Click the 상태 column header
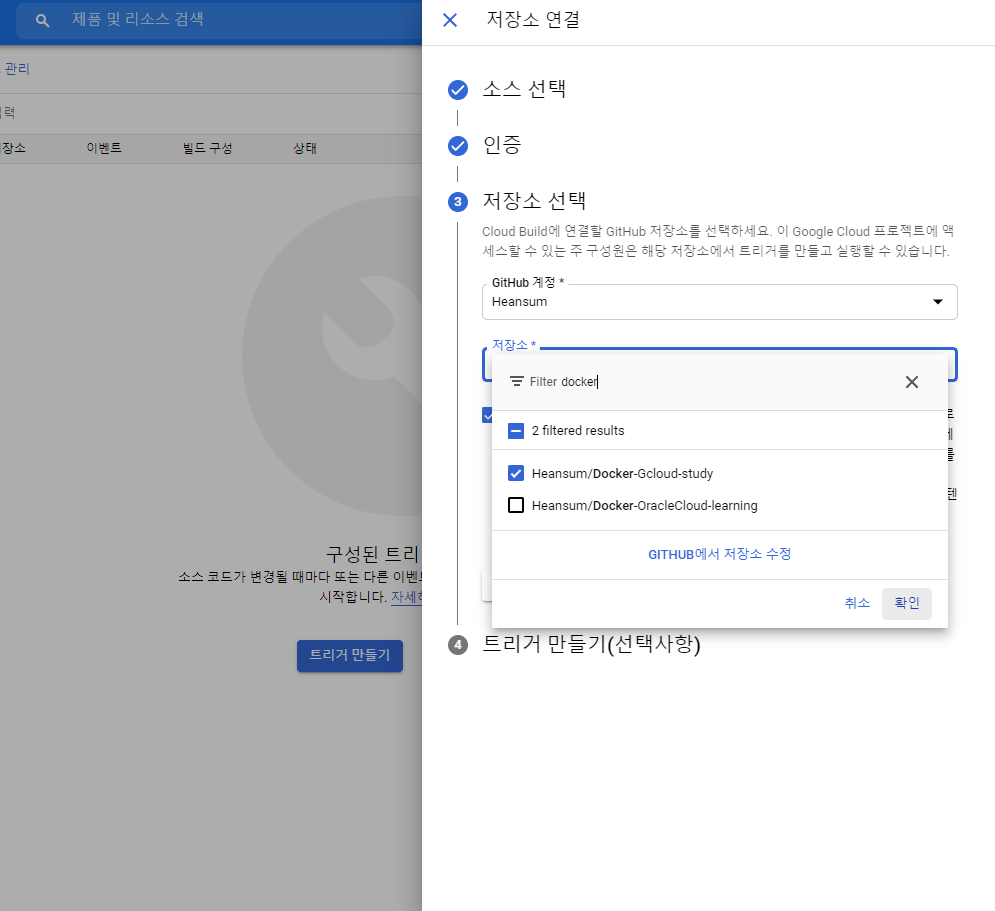This screenshot has width=995, height=911. (x=305, y=148)
